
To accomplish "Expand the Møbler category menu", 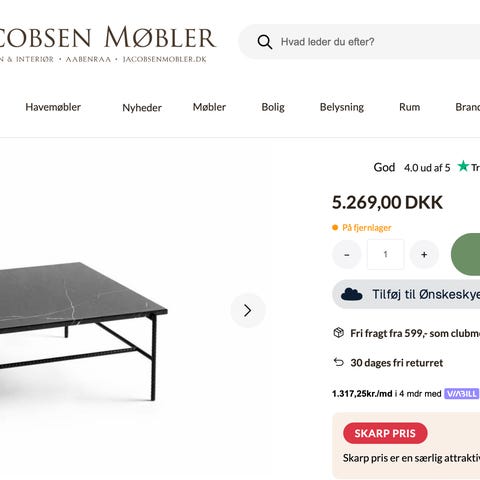I will coord(209,107).
